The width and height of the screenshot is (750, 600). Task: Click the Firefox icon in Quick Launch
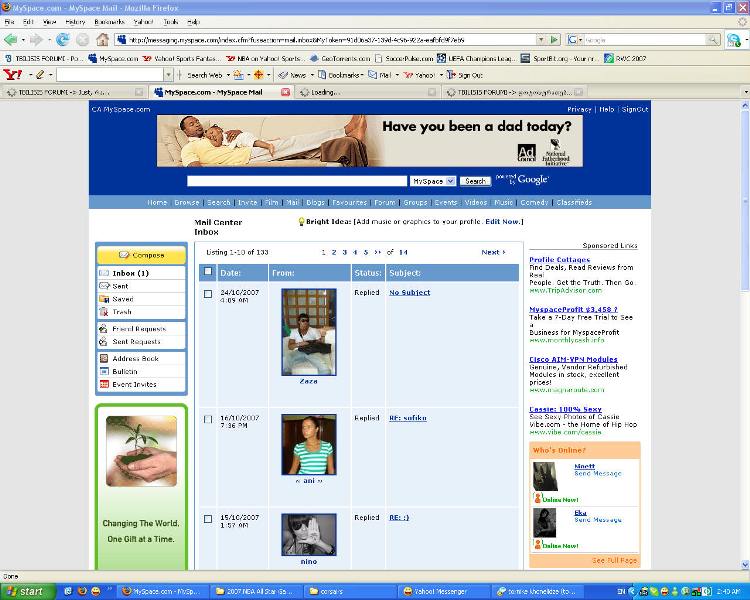tap(82, 591)
